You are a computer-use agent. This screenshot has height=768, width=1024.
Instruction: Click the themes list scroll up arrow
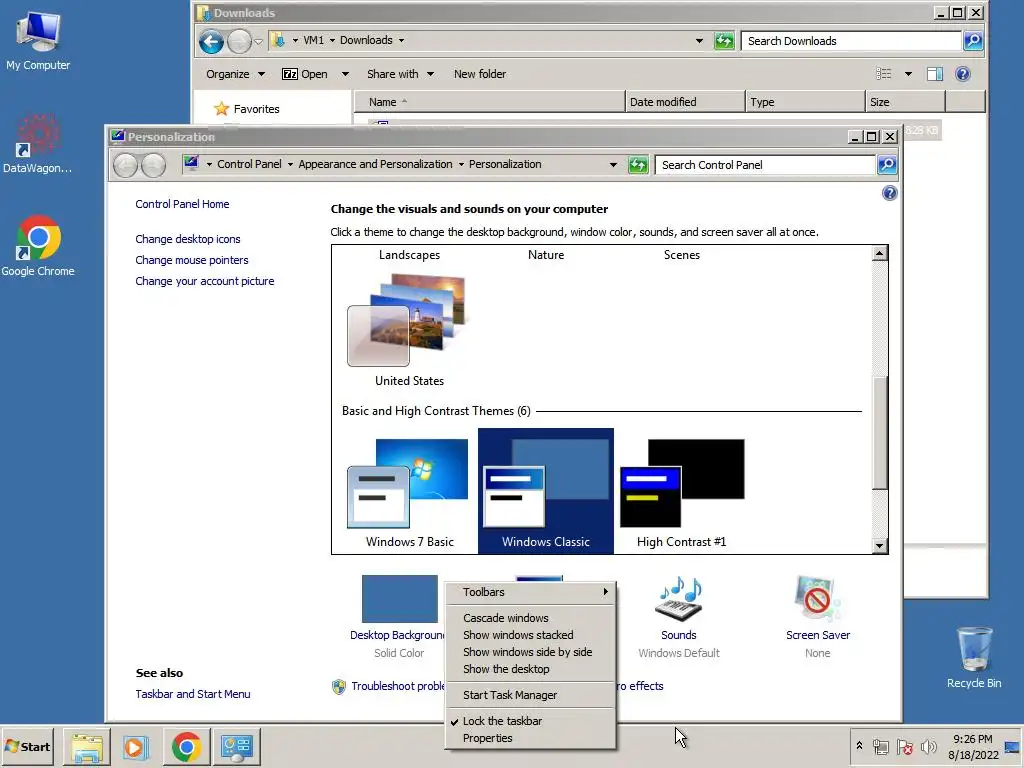[x=880, y=253]
